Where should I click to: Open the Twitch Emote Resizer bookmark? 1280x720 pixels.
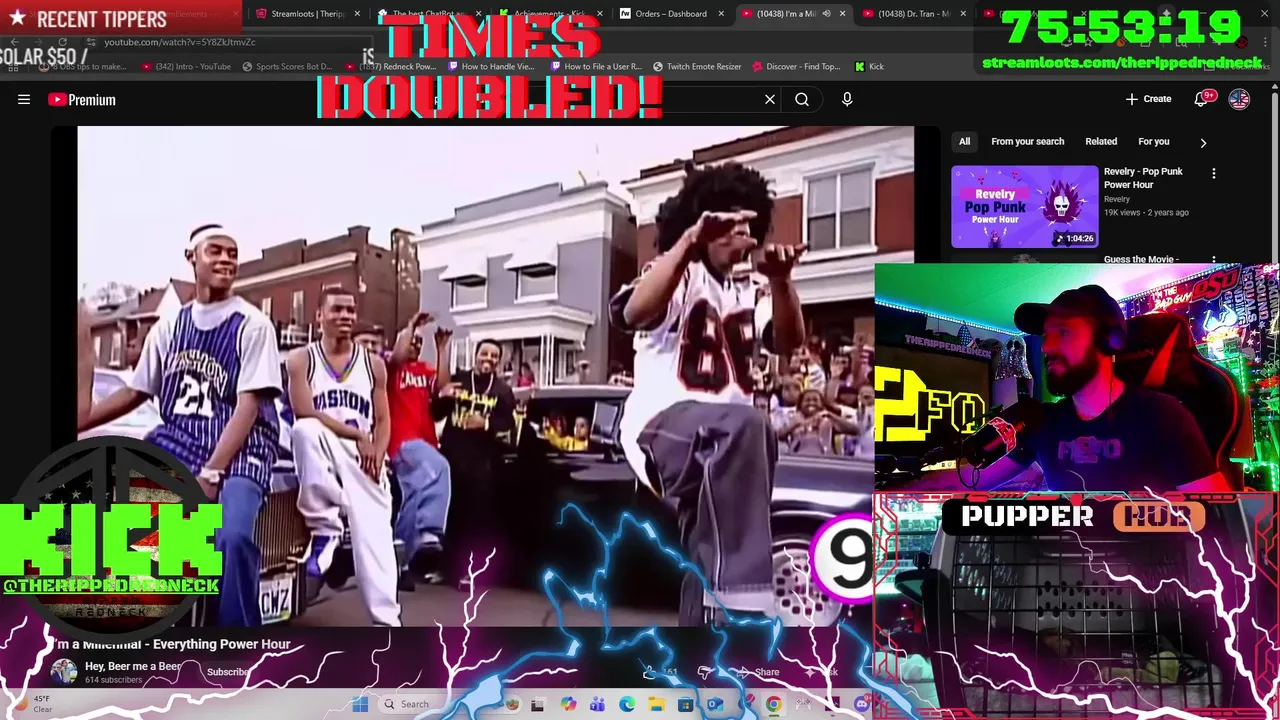tap(697, 66)
